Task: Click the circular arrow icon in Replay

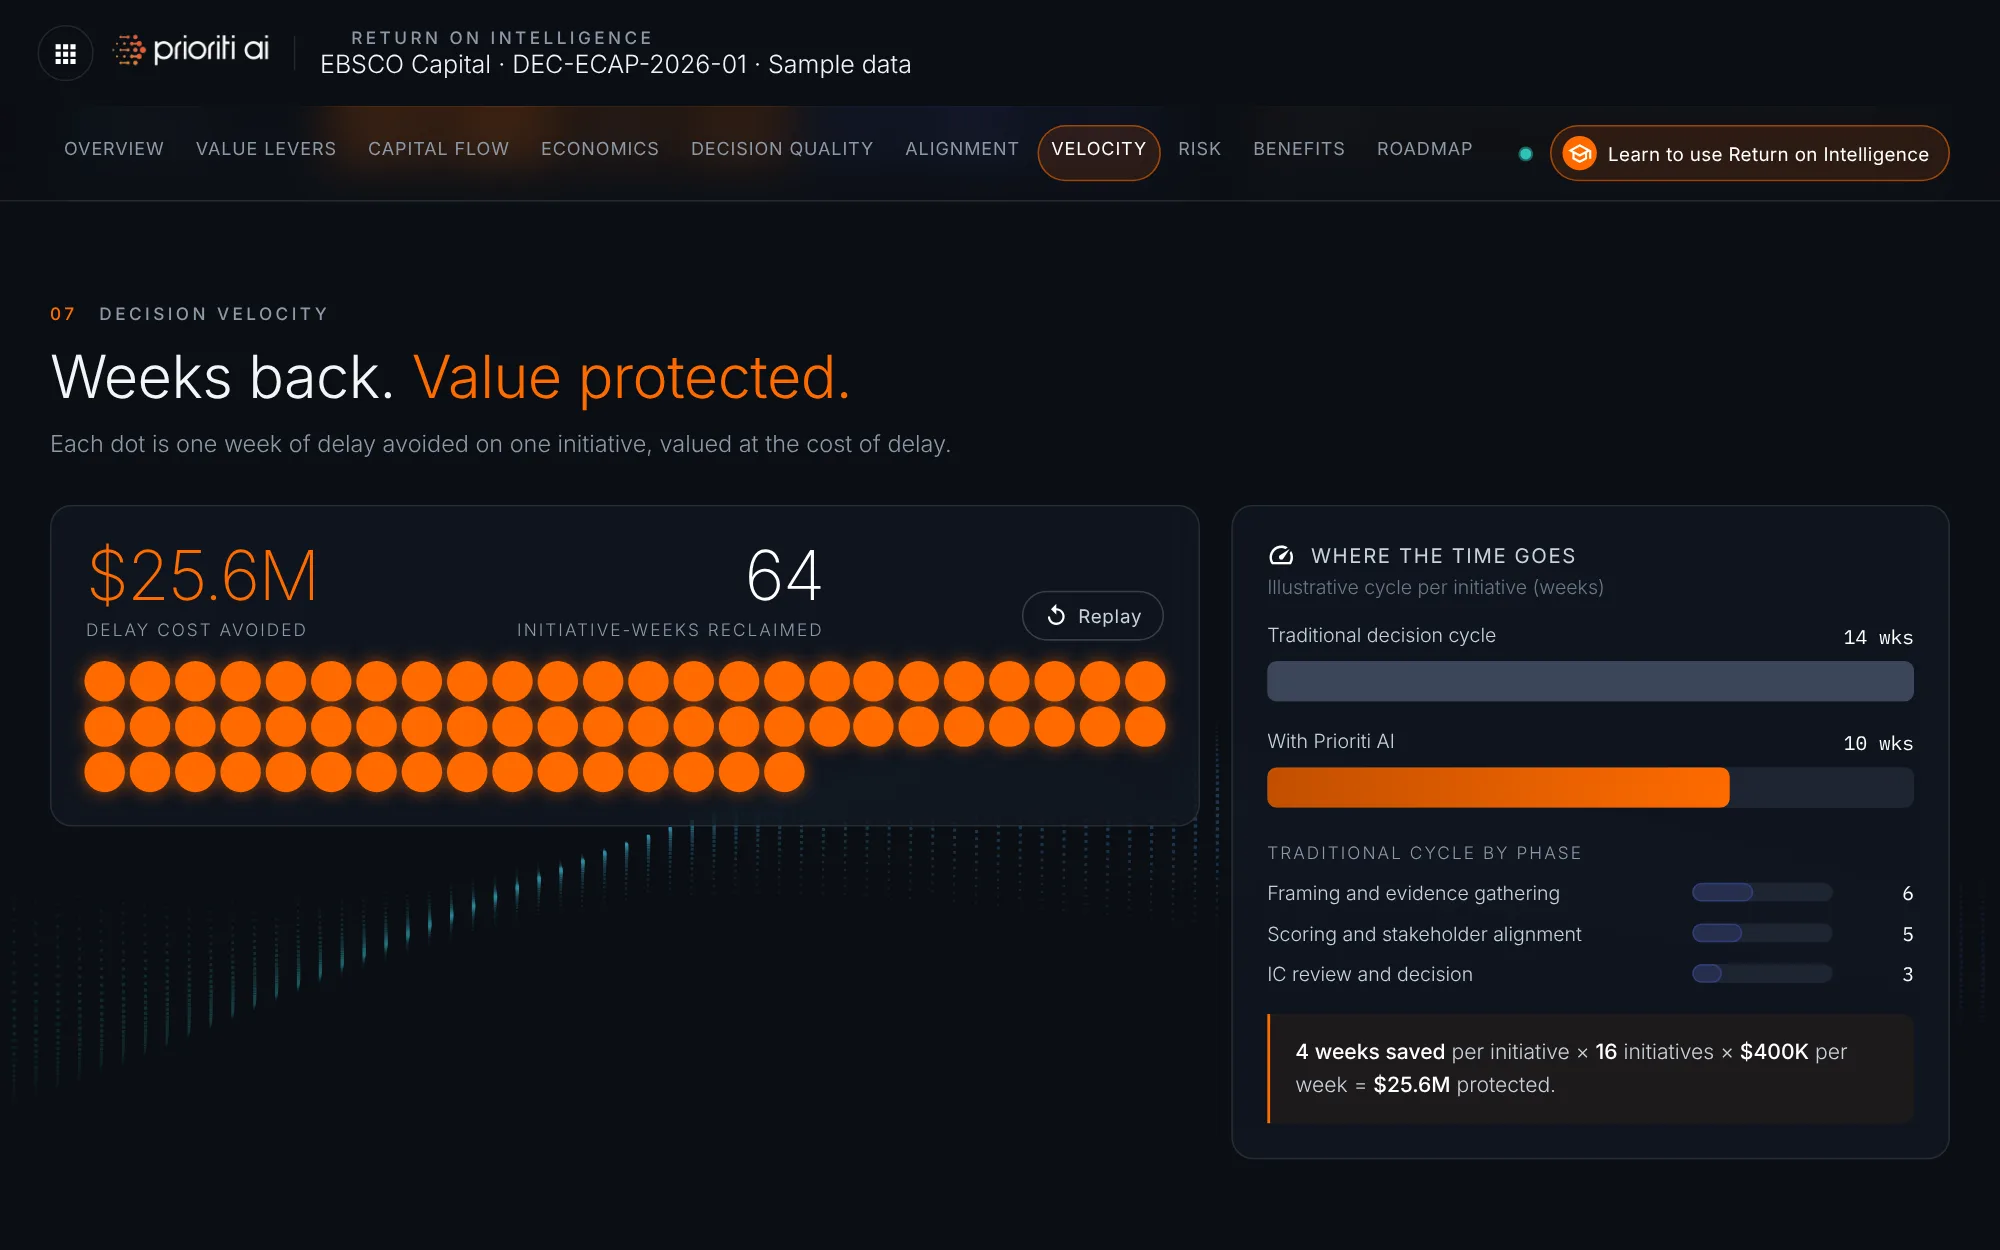Action: pos(1056,616)
